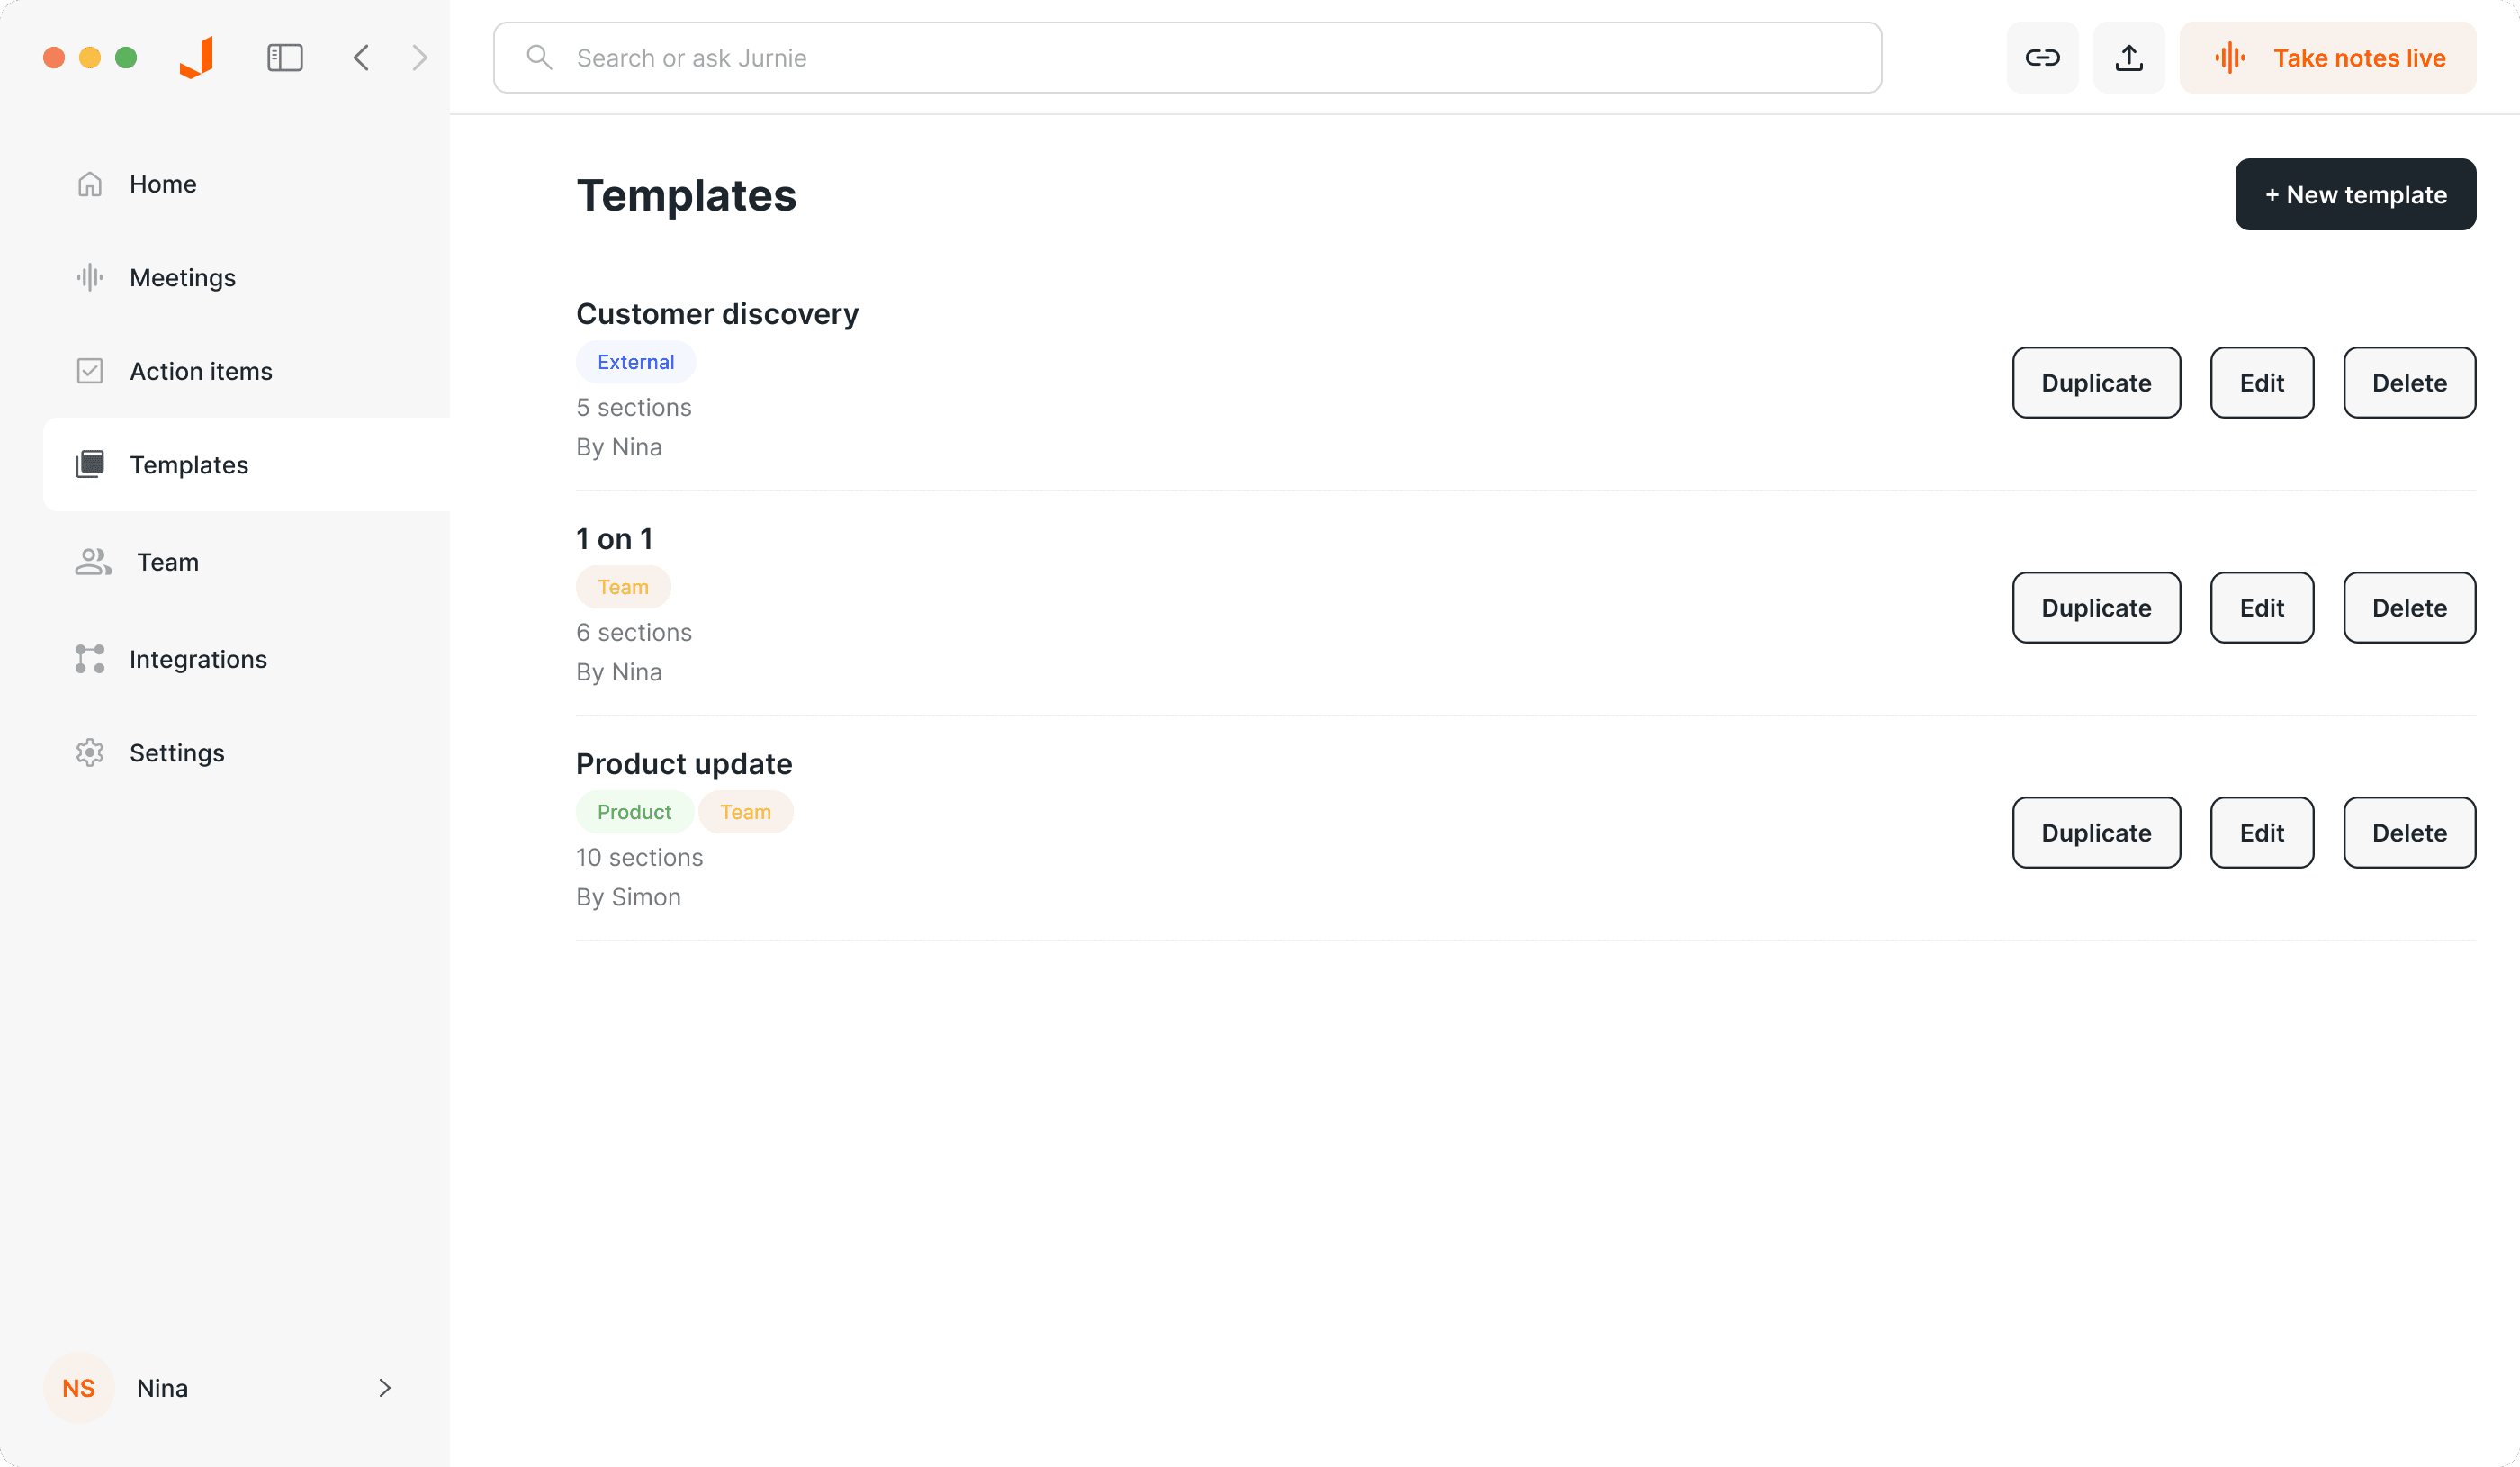
Task: Select the Templates sidebar entry
Action: coord(189,464)
